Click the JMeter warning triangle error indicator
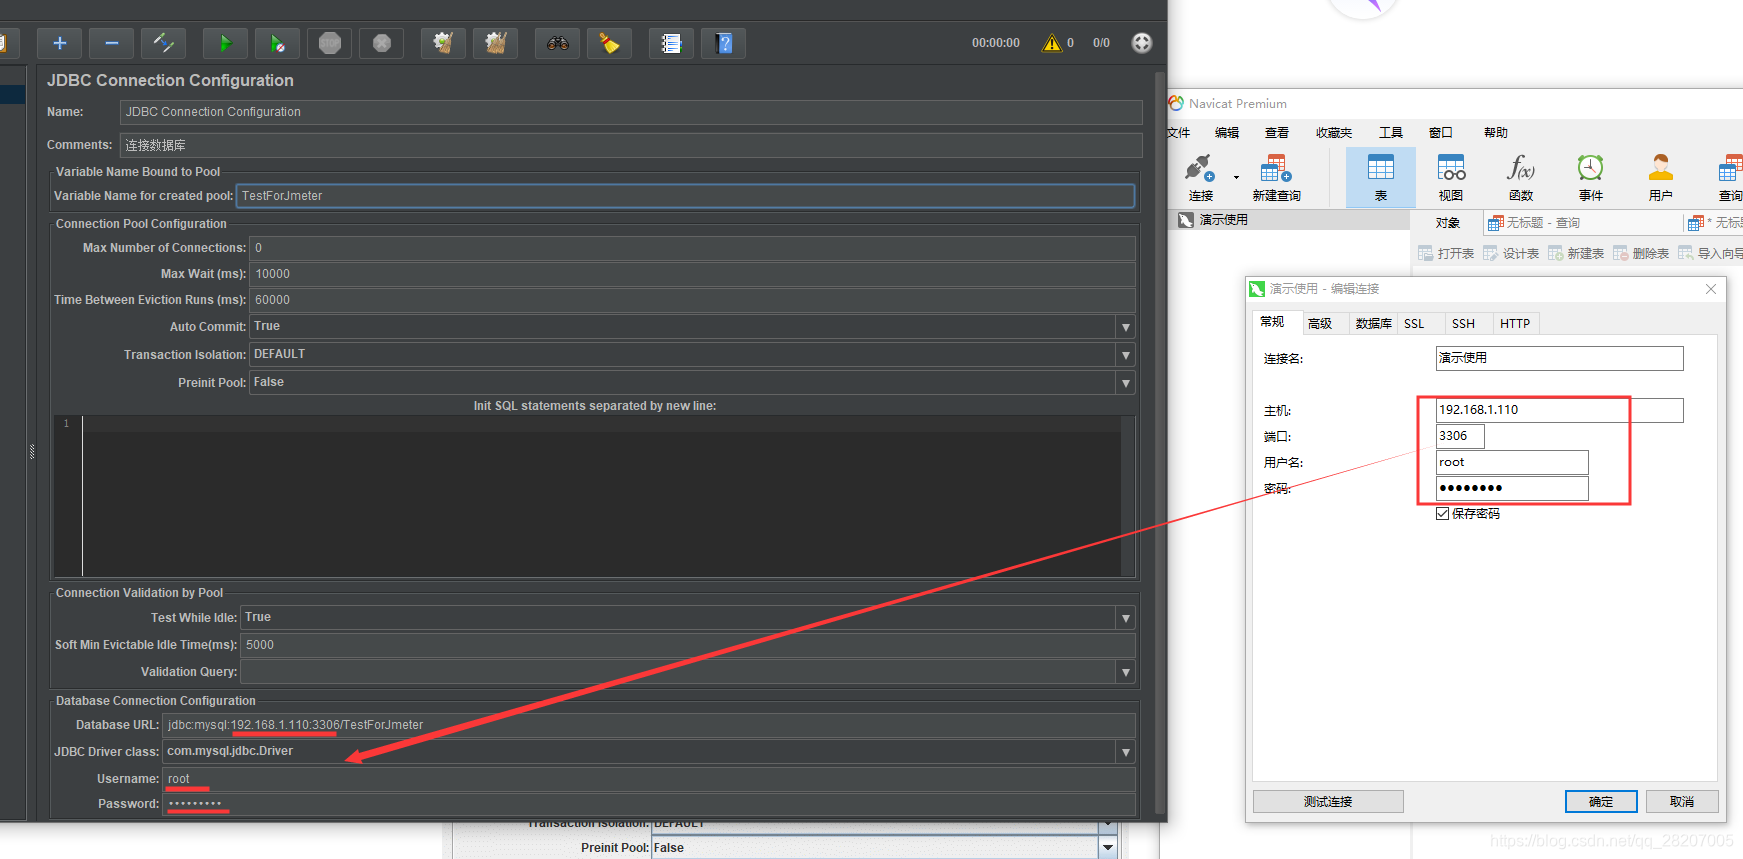This screenshot has height=859, width=1743. point(1051,43)
